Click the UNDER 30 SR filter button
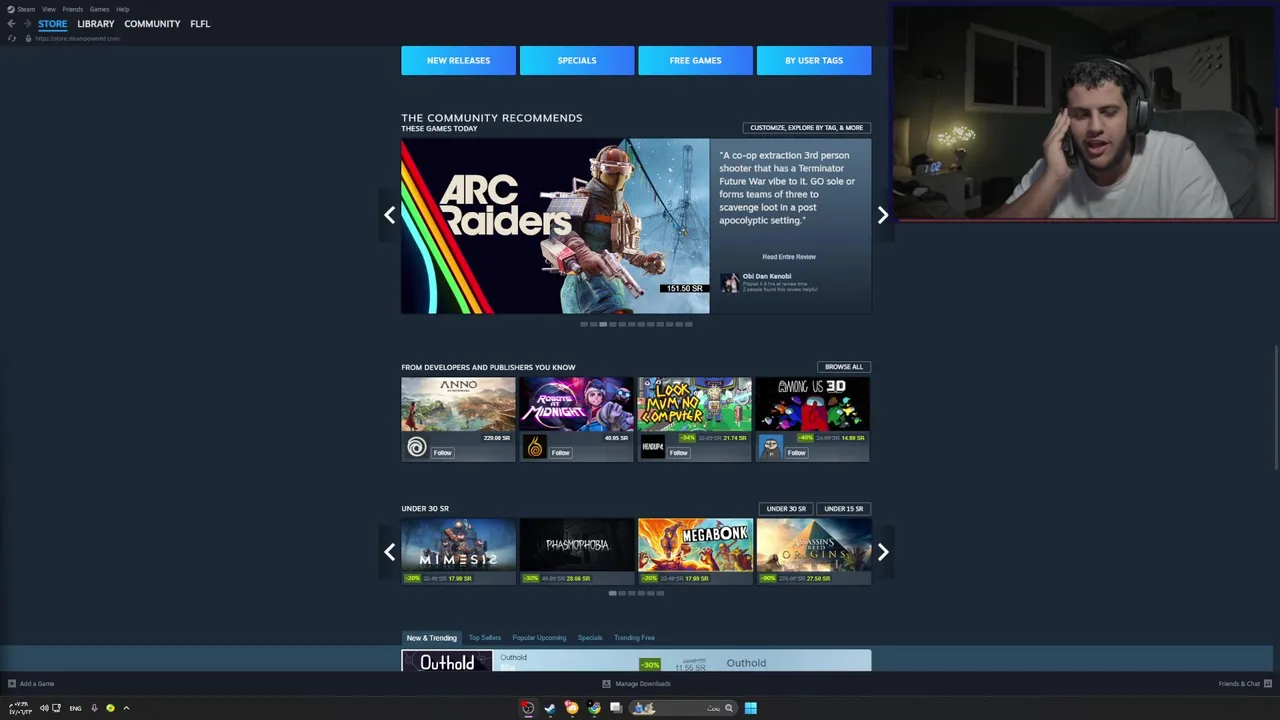1280x720 pixels. pos(786,509)
